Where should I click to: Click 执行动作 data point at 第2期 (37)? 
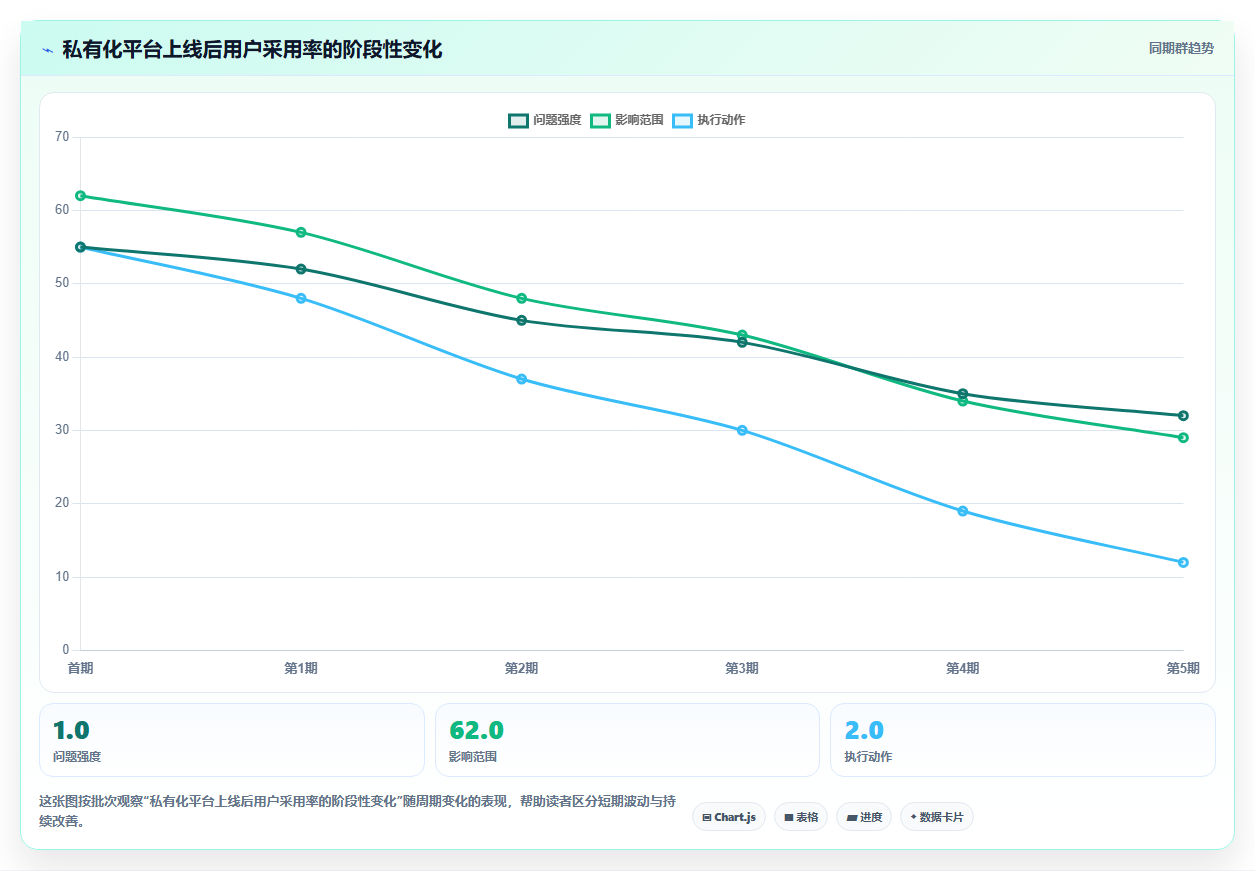[x=521, y=379]
